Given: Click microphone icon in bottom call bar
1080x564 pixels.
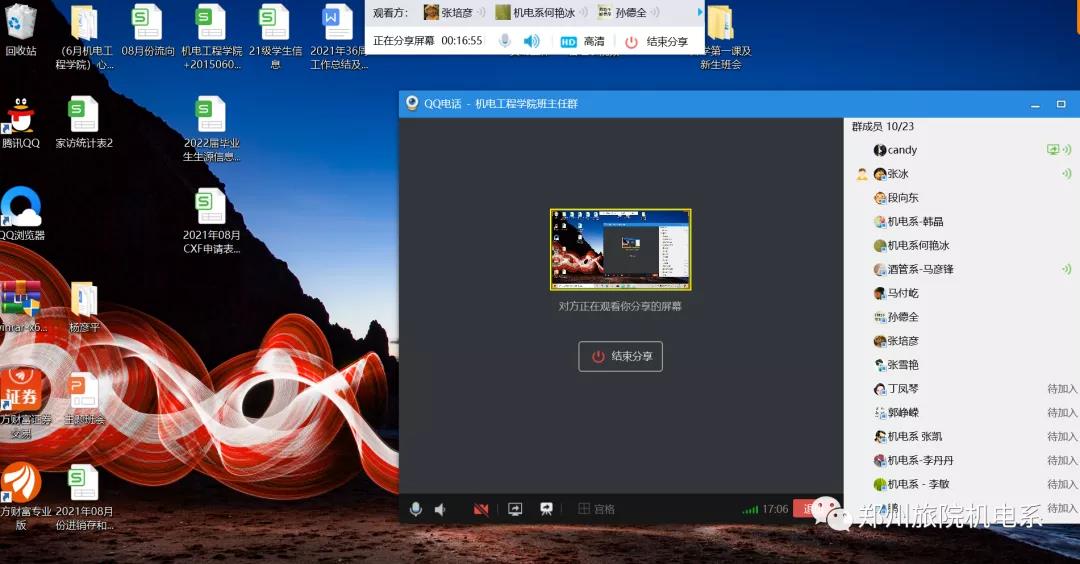Looking at the screenshot, I should [416, 509].
